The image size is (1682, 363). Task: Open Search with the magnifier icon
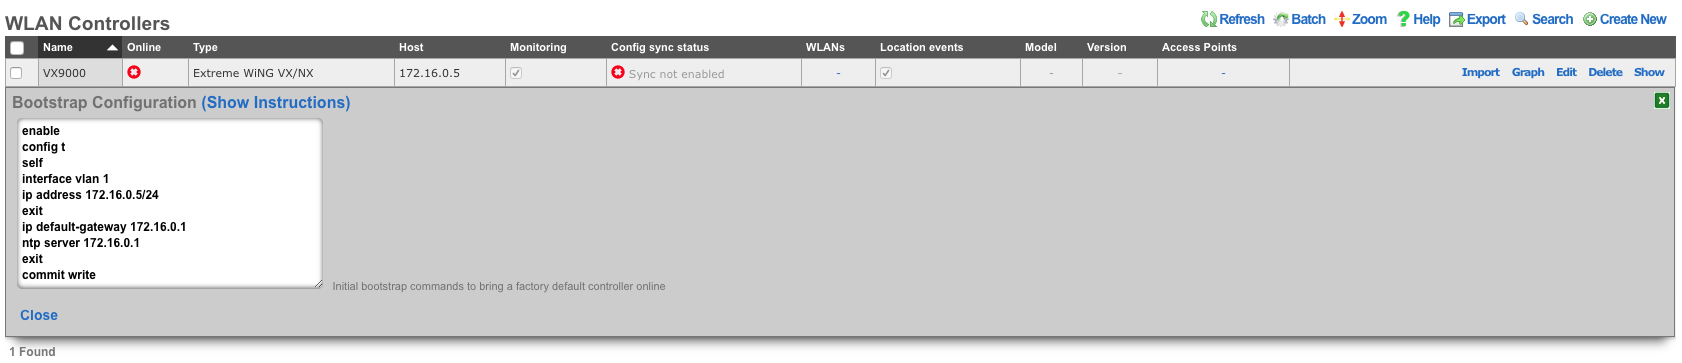click(1521, 19)
